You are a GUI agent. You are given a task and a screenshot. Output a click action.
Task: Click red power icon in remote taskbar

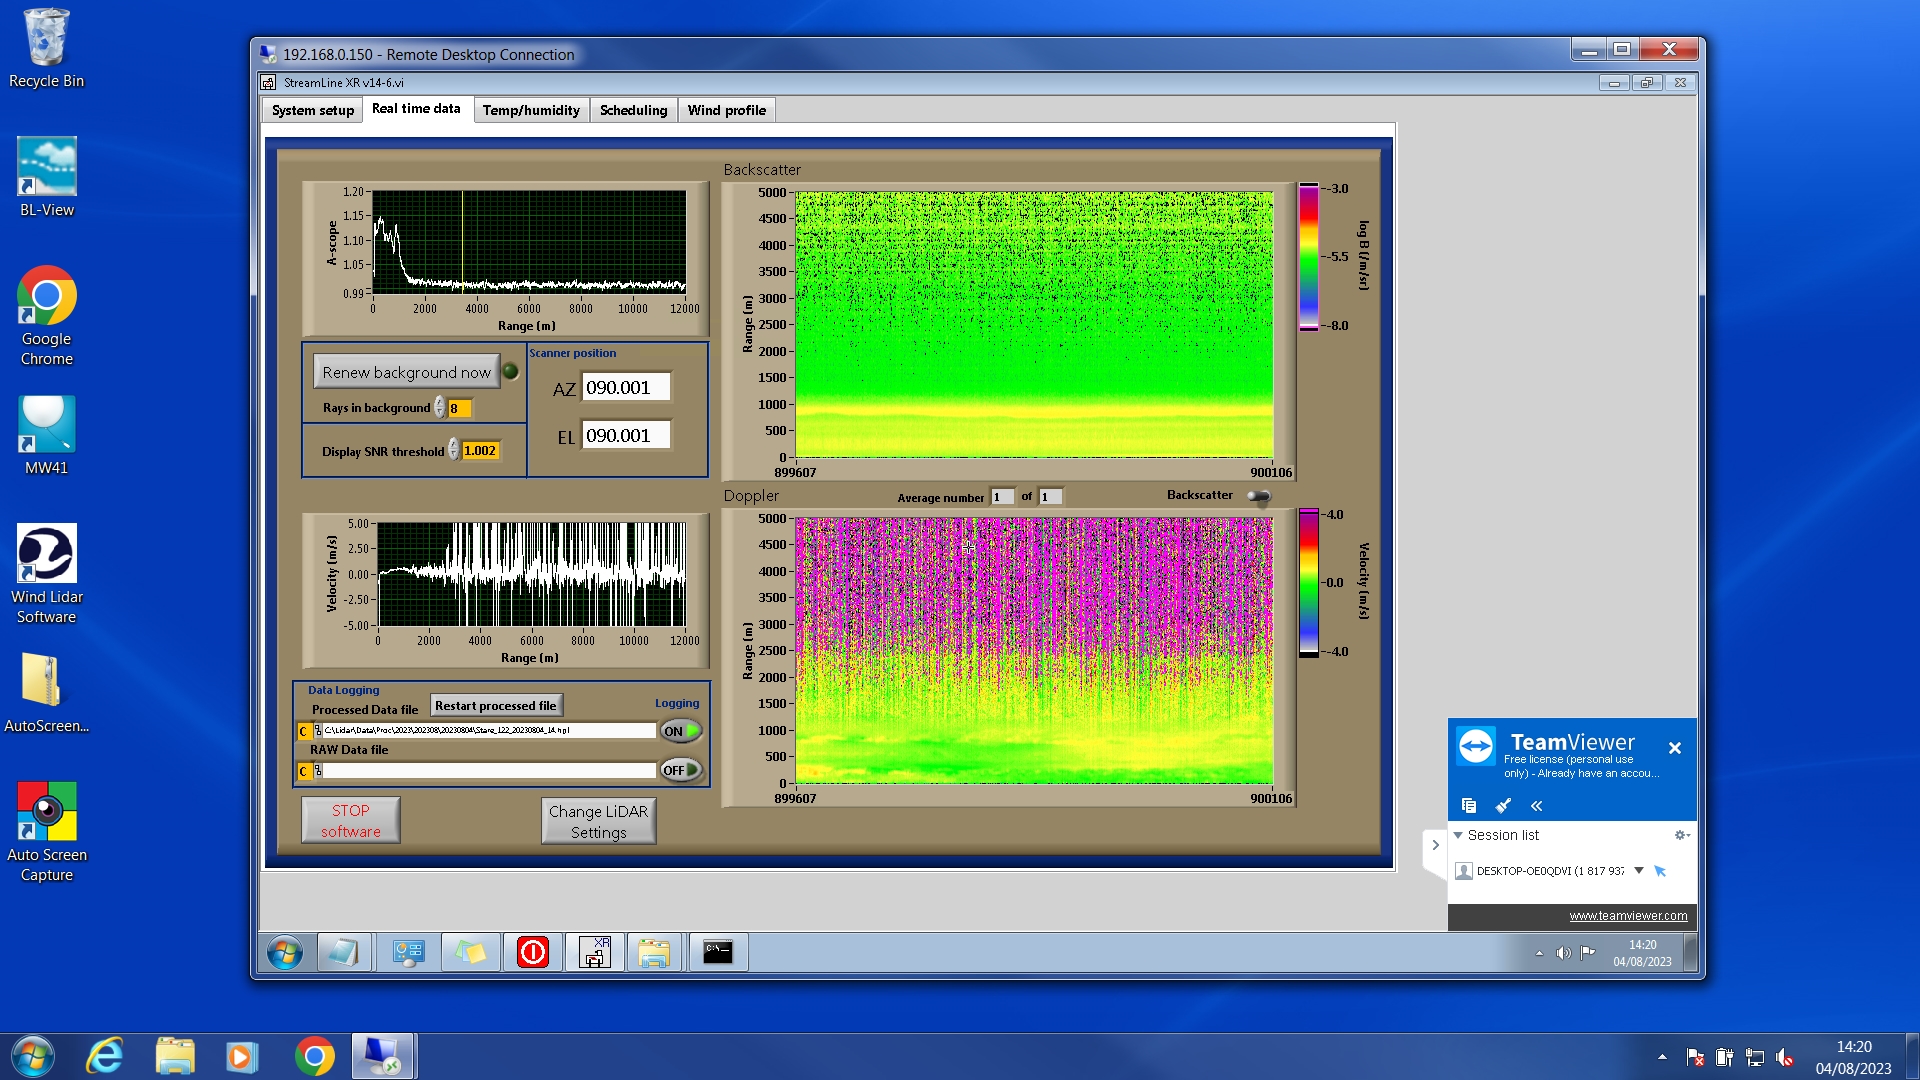532,952
